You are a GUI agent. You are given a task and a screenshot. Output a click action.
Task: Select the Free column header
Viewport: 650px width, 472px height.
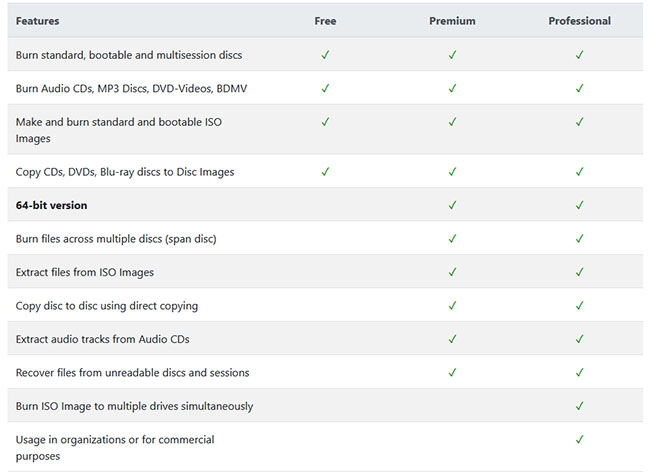[x=325, y=21]
